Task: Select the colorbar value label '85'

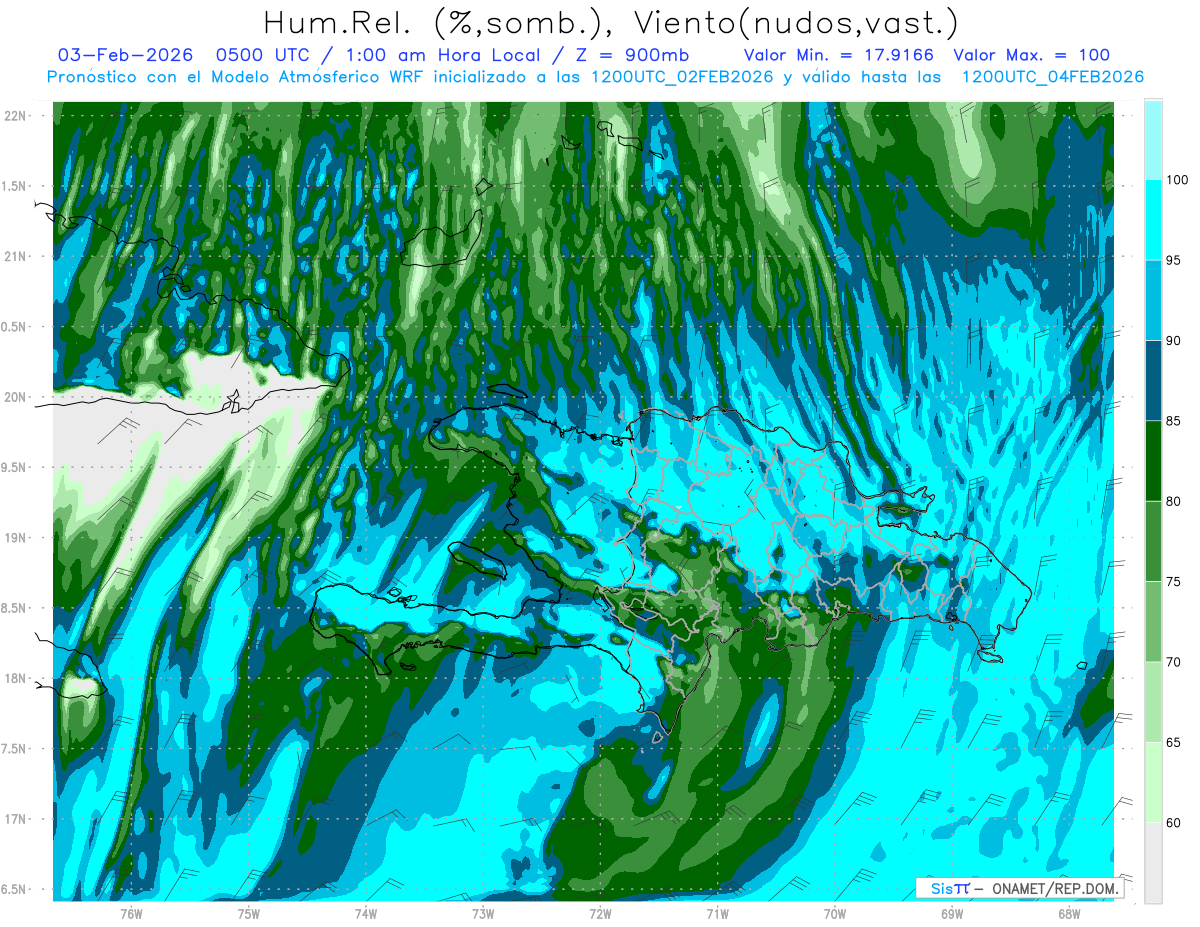Action: coord(1174,421)
